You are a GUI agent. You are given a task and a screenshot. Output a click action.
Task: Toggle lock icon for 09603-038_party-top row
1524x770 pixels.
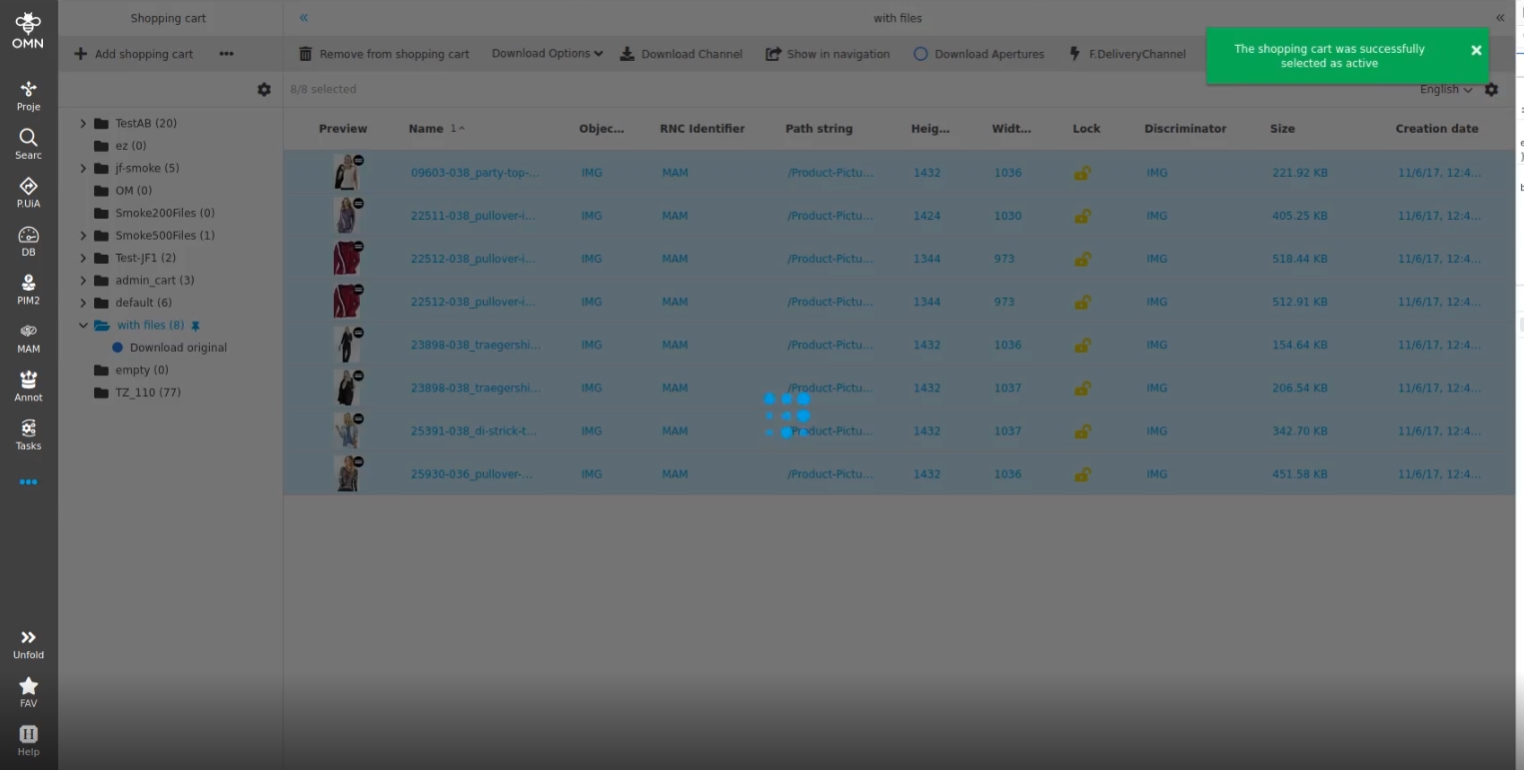1081,173
